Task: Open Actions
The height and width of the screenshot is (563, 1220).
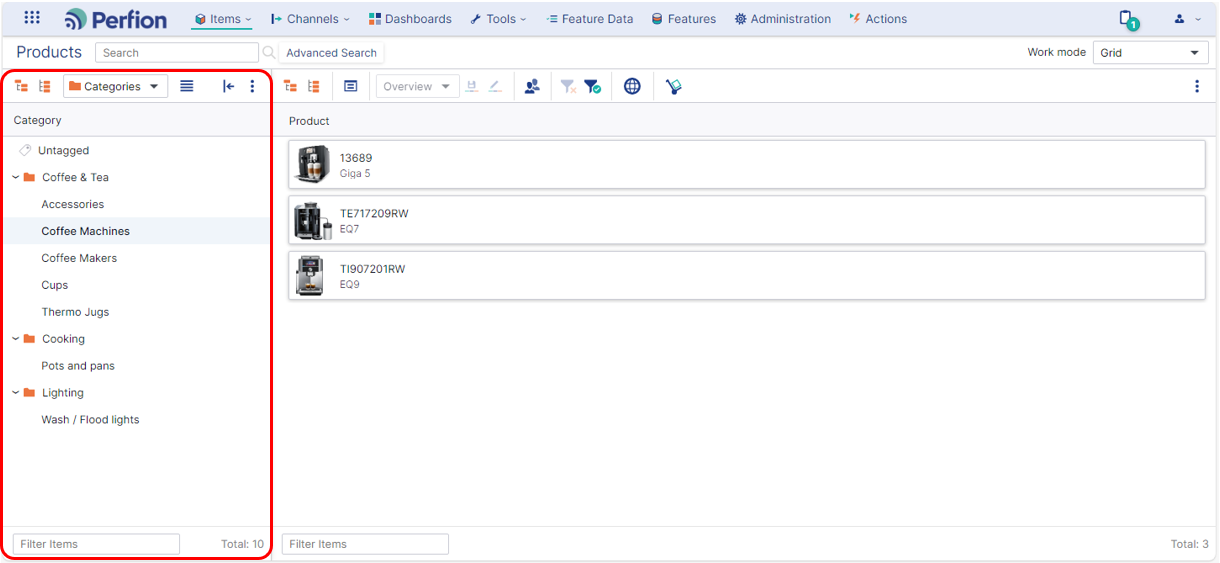Action: pyautogui.click(x=878, y=19)
